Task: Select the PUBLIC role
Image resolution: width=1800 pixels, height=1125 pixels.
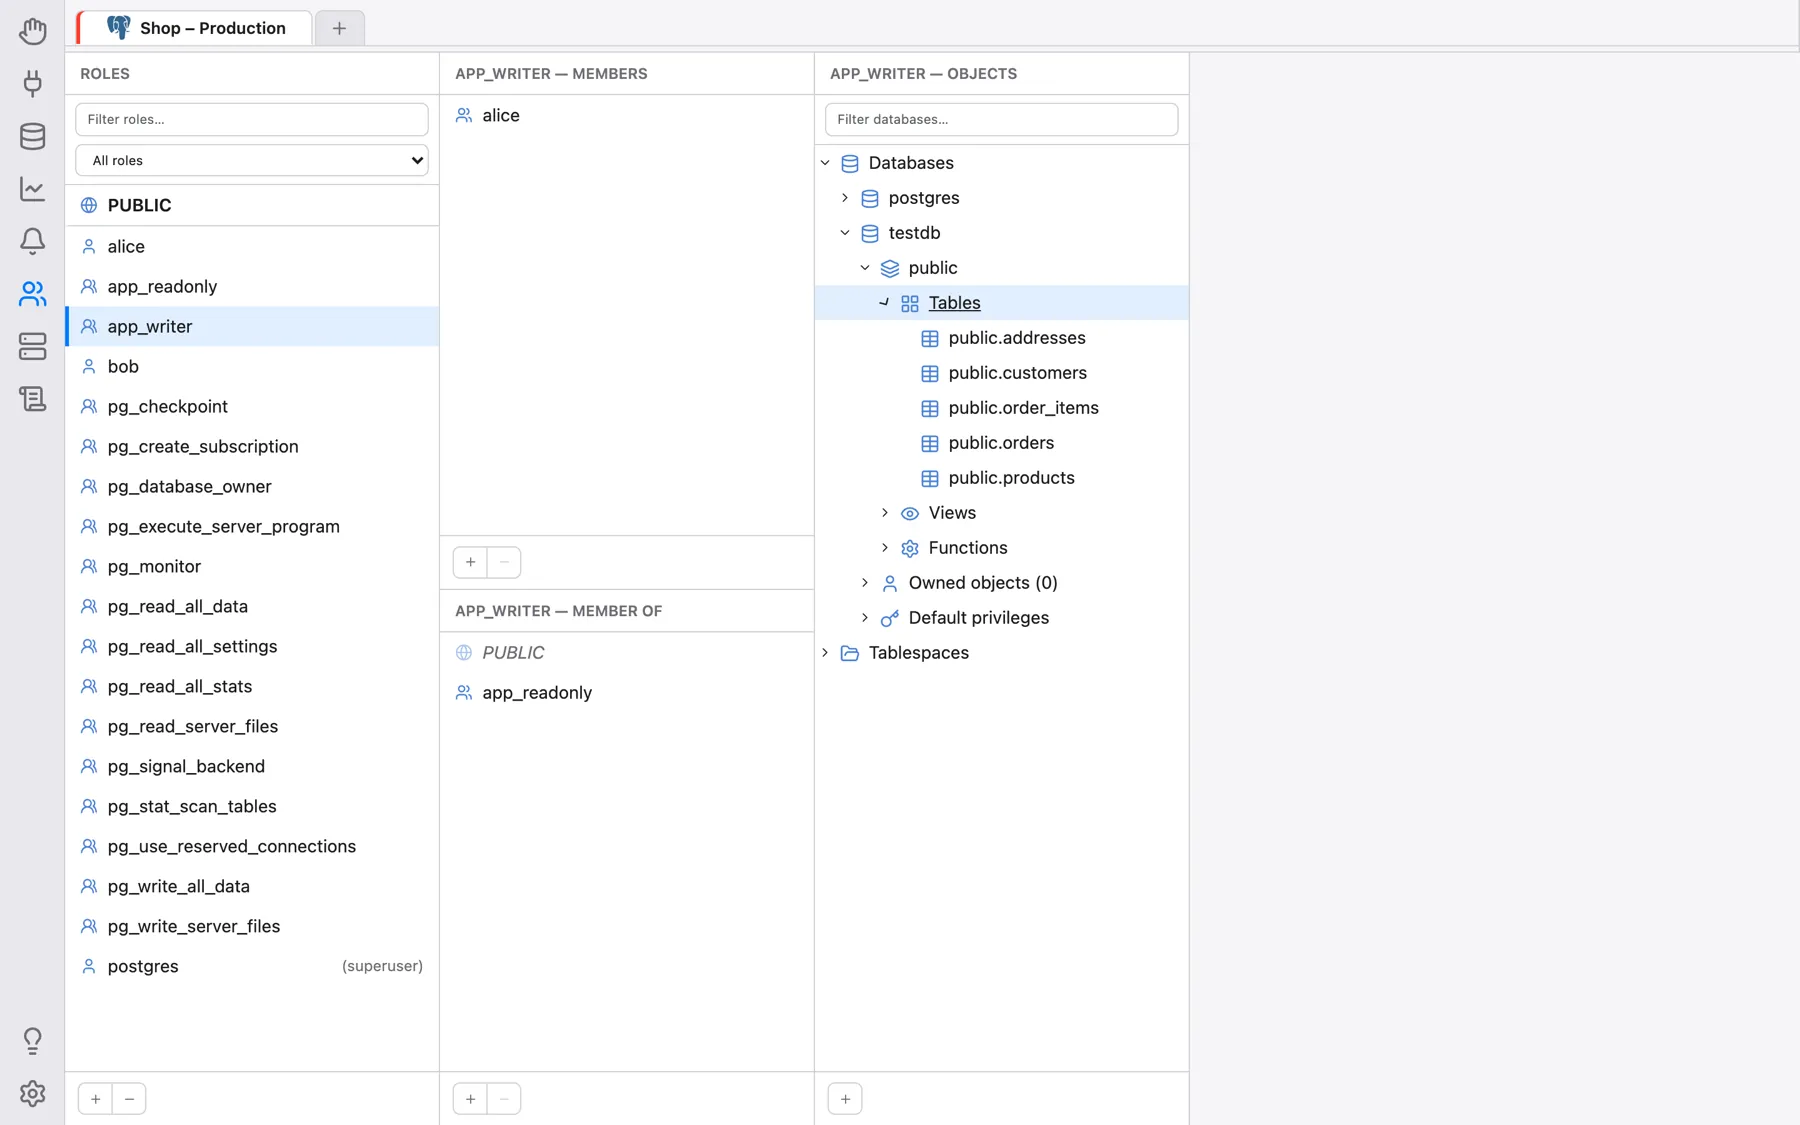Action: (x=252, y=205)
